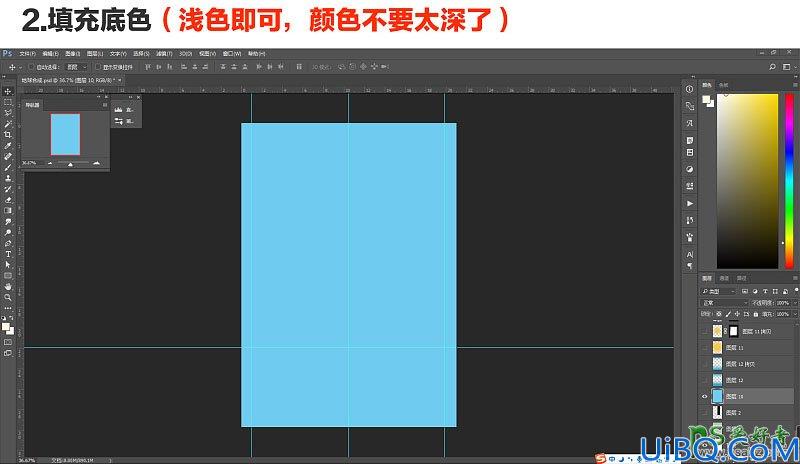The image size is (800, 464).
Task: Open the Filter (滤镜) menu
Action: [x=164, y=54]
